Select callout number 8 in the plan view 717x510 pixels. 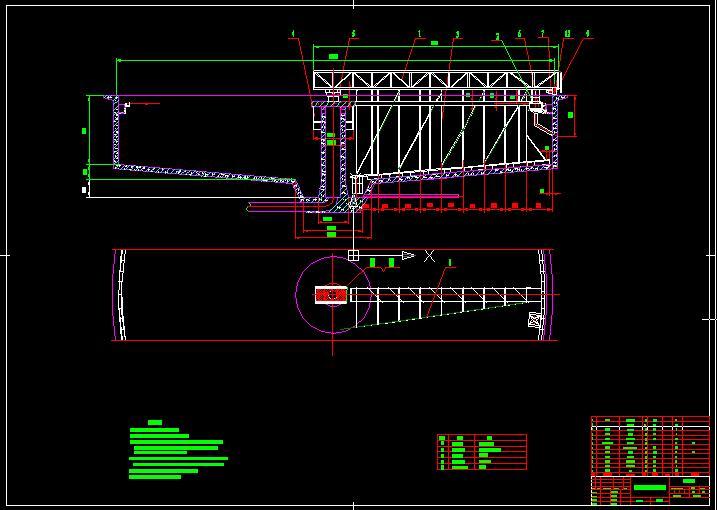tap(450, 263)
